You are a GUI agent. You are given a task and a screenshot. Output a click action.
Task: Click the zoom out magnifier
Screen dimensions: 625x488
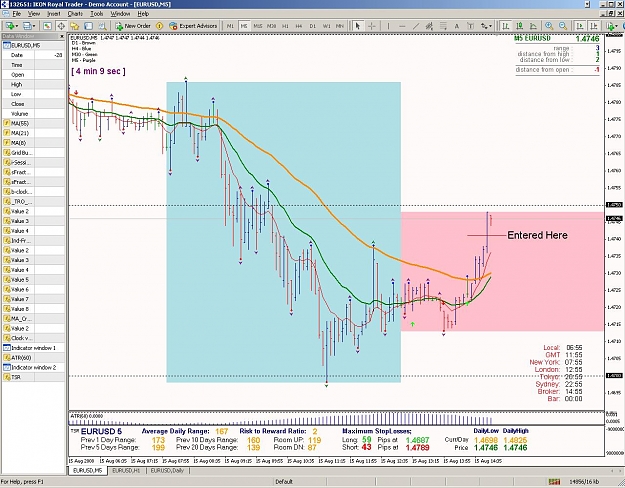tap(563, 26)
